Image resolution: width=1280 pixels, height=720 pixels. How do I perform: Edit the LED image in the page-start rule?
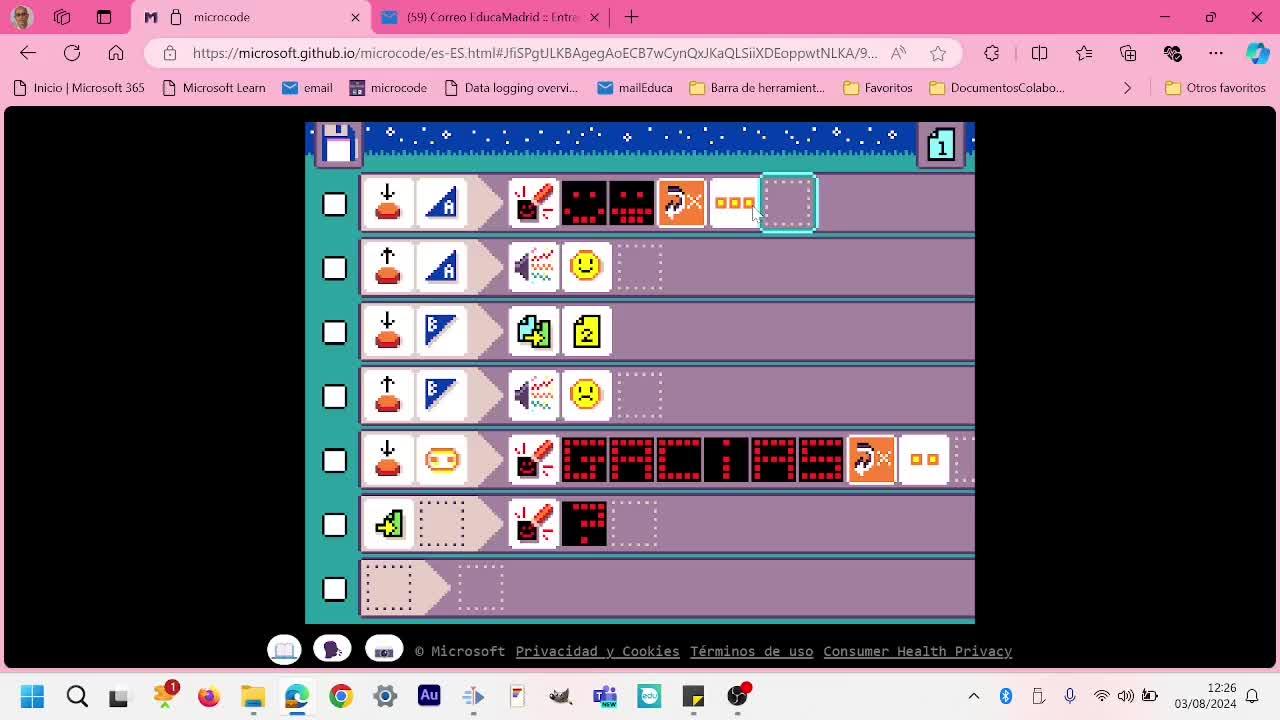pyautogui.click(x=584, y=524)
